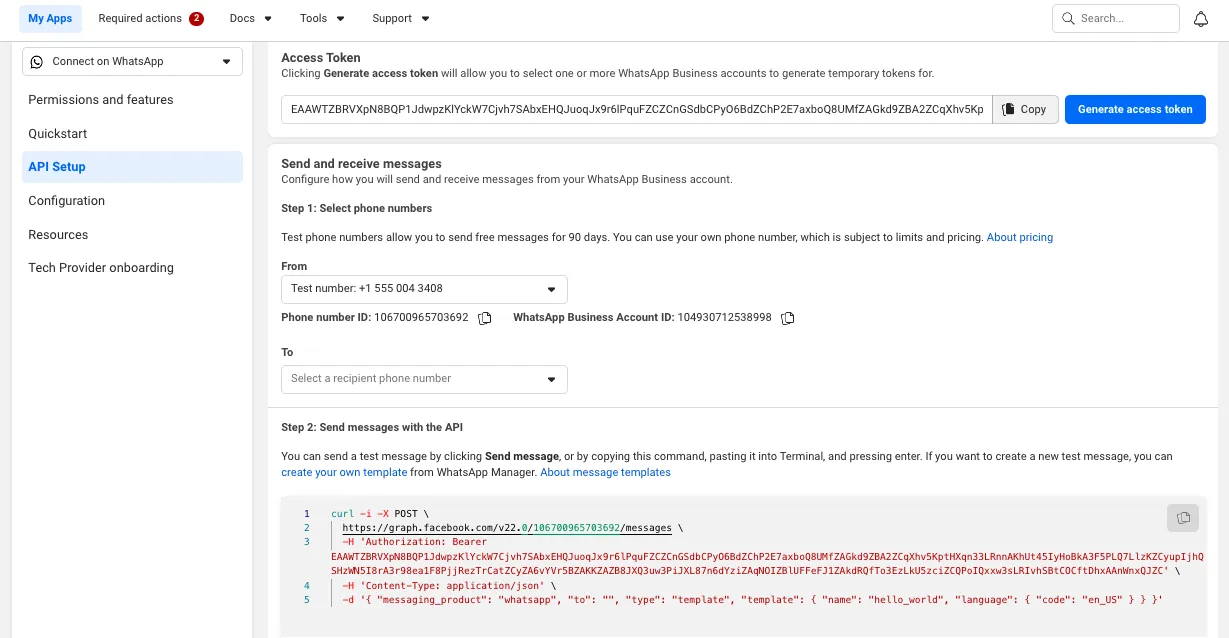Copy the access token
The width and height of the screenshot is (1229, 638).
(x=1025, y=109)
